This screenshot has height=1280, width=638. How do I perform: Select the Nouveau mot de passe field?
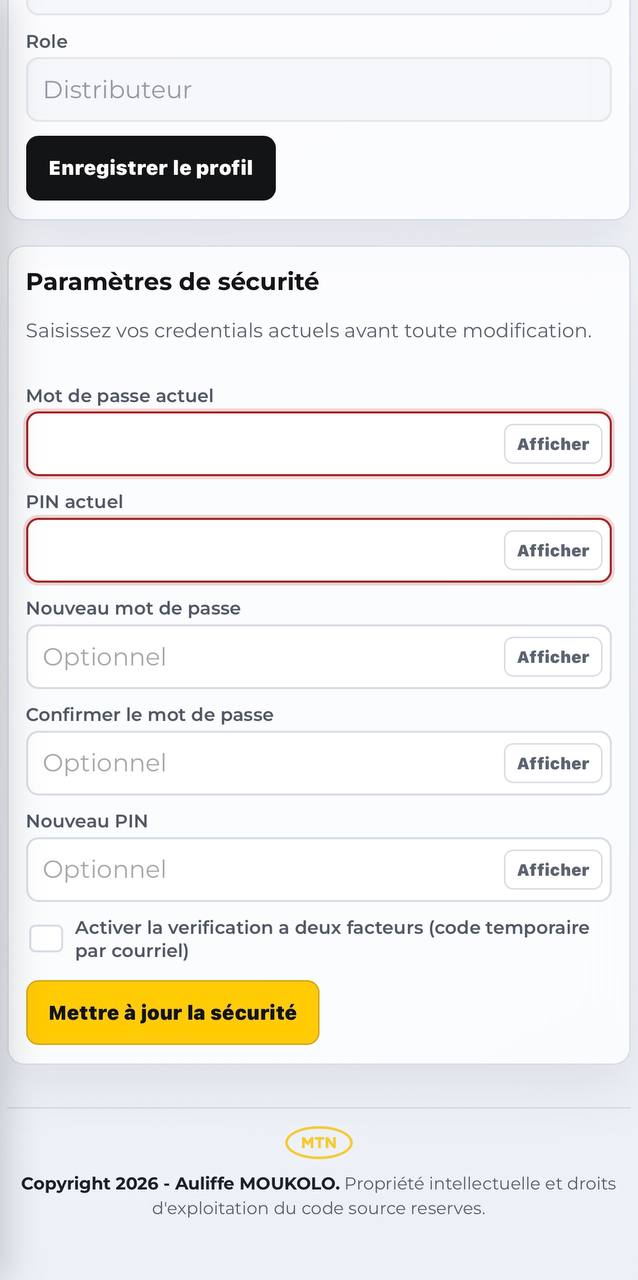(319, 657)
